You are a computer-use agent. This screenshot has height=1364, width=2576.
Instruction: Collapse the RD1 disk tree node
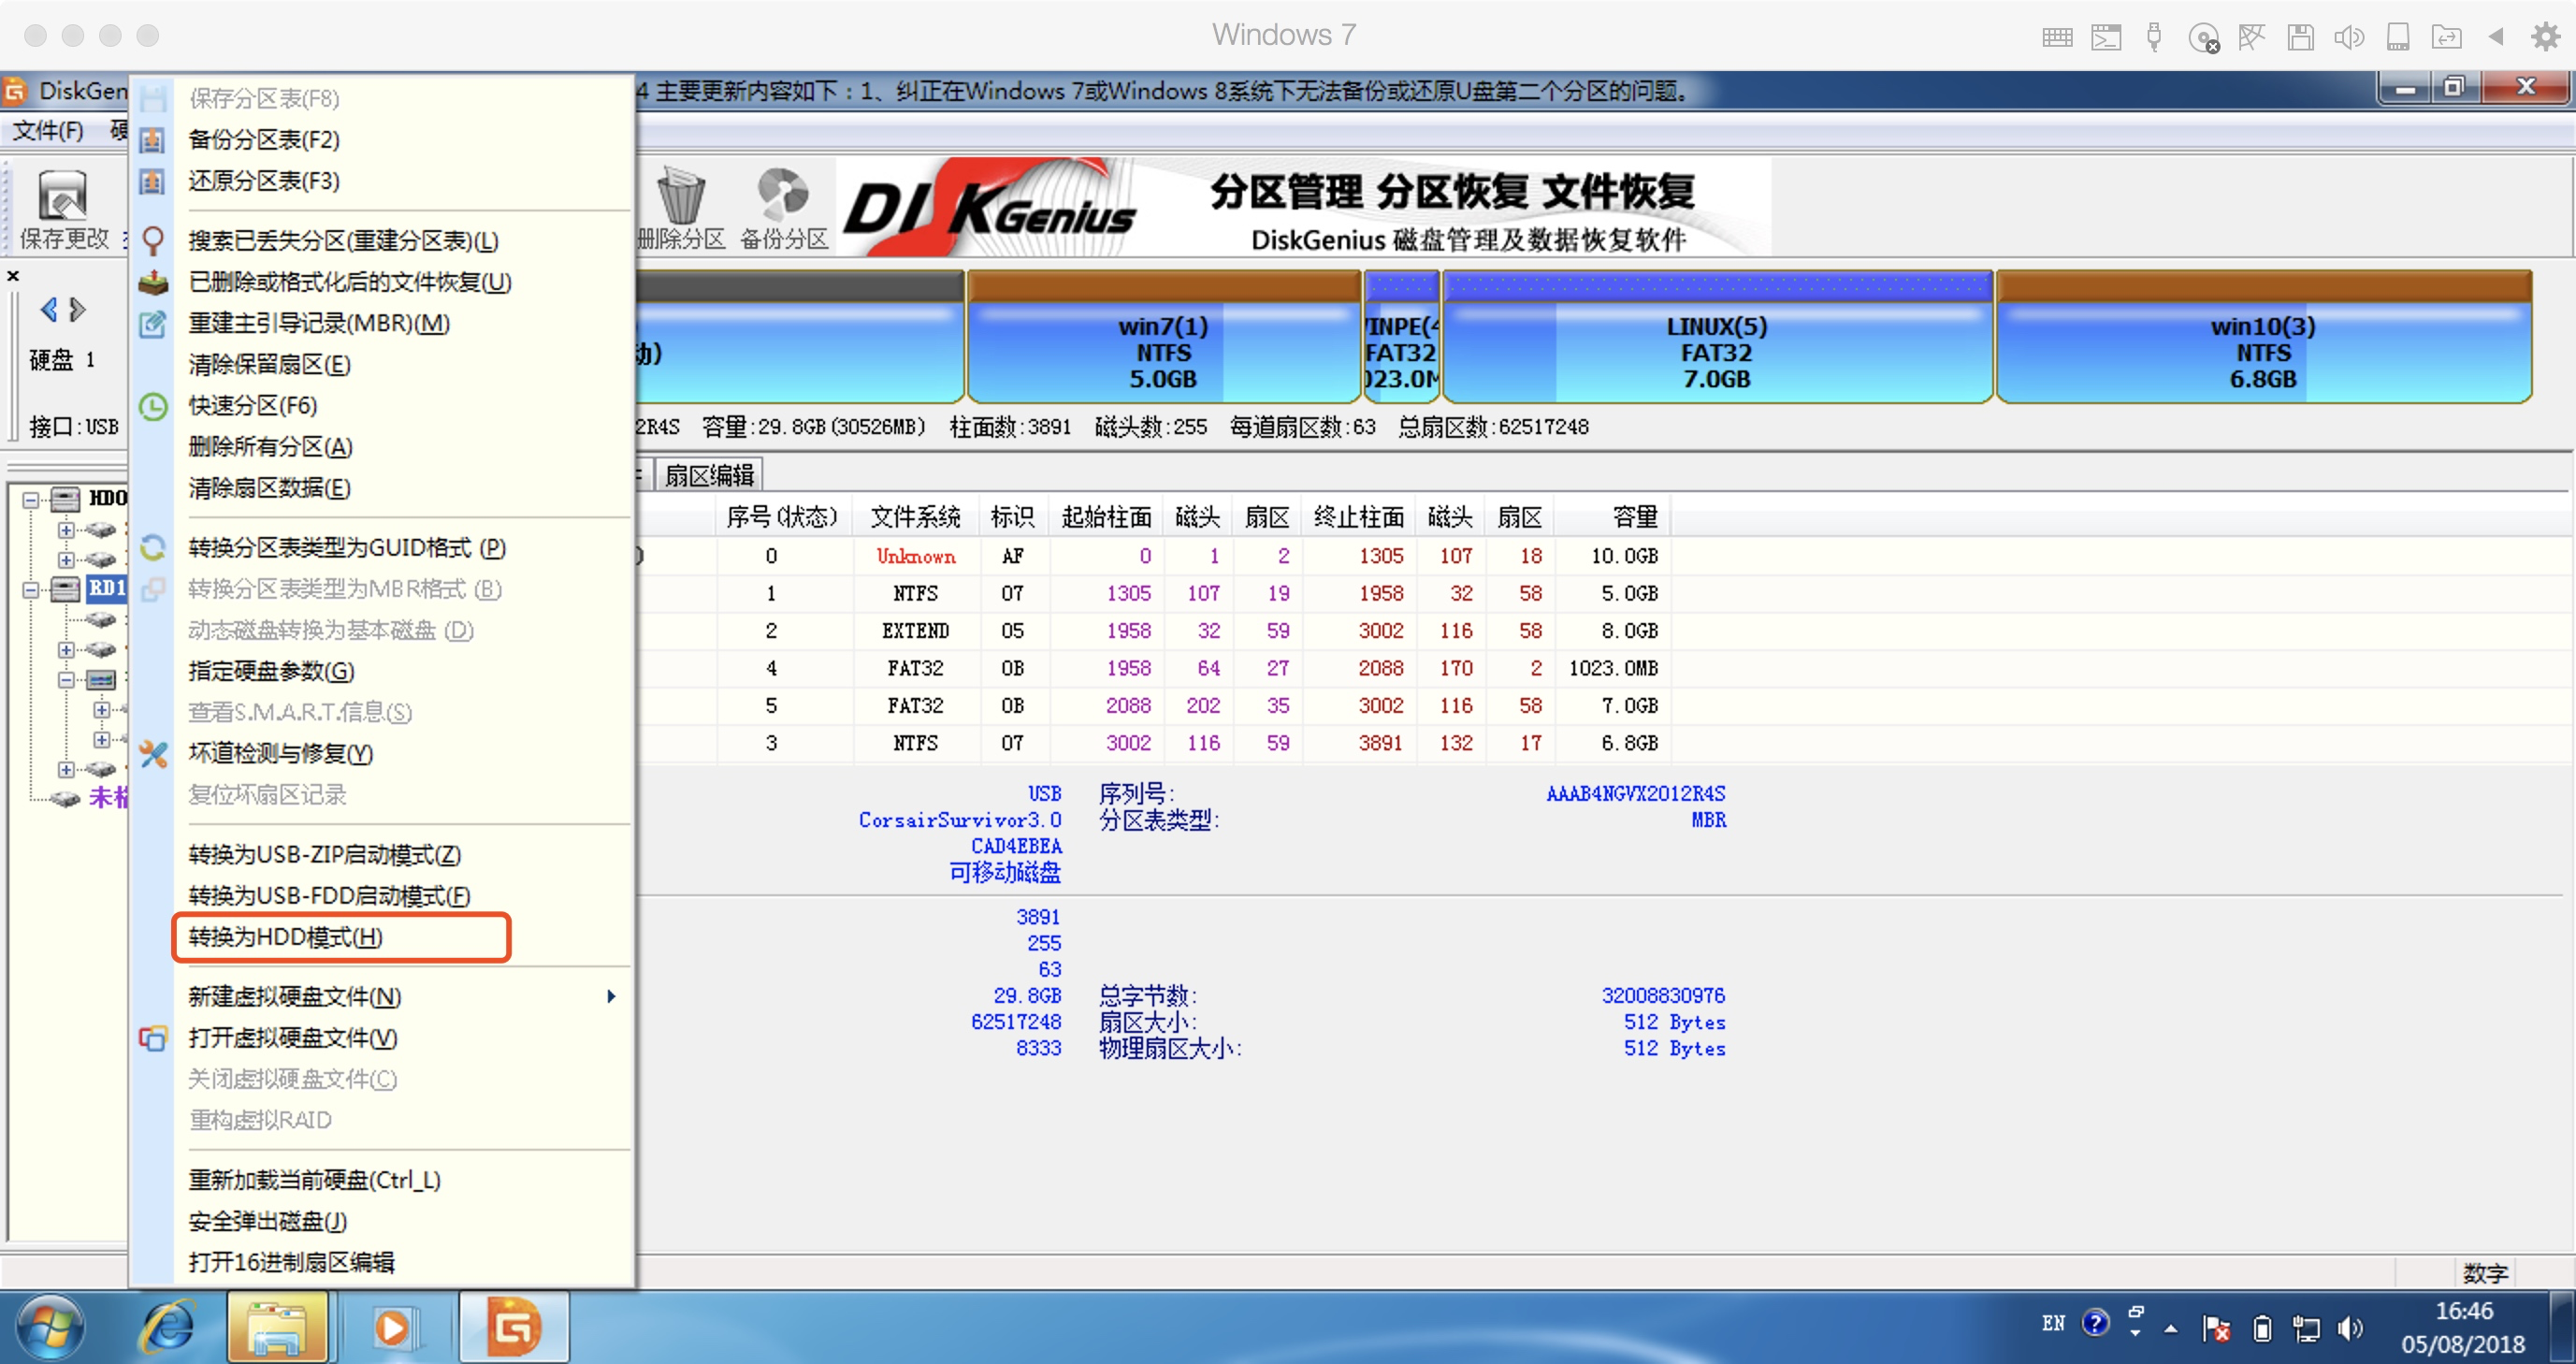coord(31,589)
